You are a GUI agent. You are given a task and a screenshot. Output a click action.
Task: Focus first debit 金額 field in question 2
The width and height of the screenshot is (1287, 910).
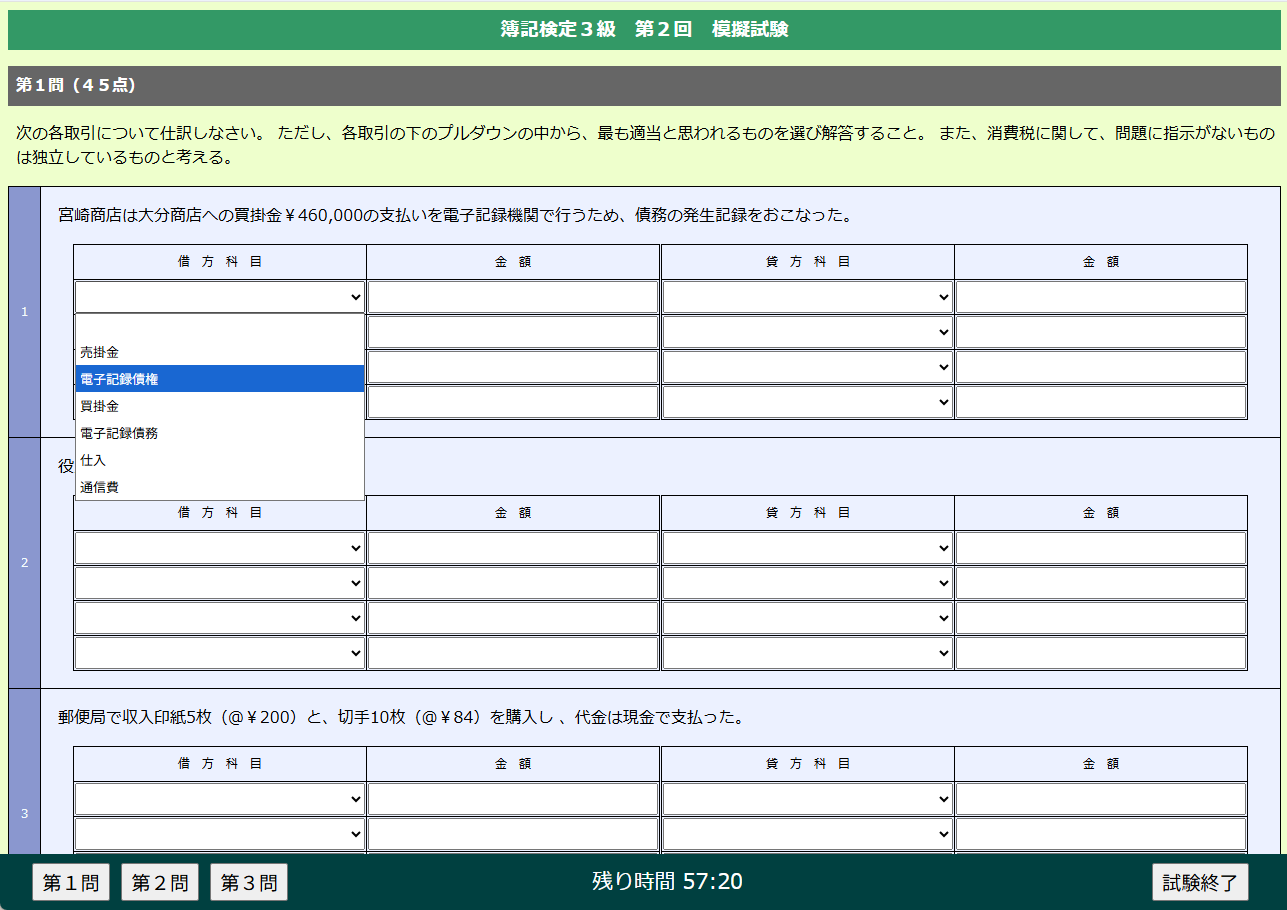tap(513, 548)
